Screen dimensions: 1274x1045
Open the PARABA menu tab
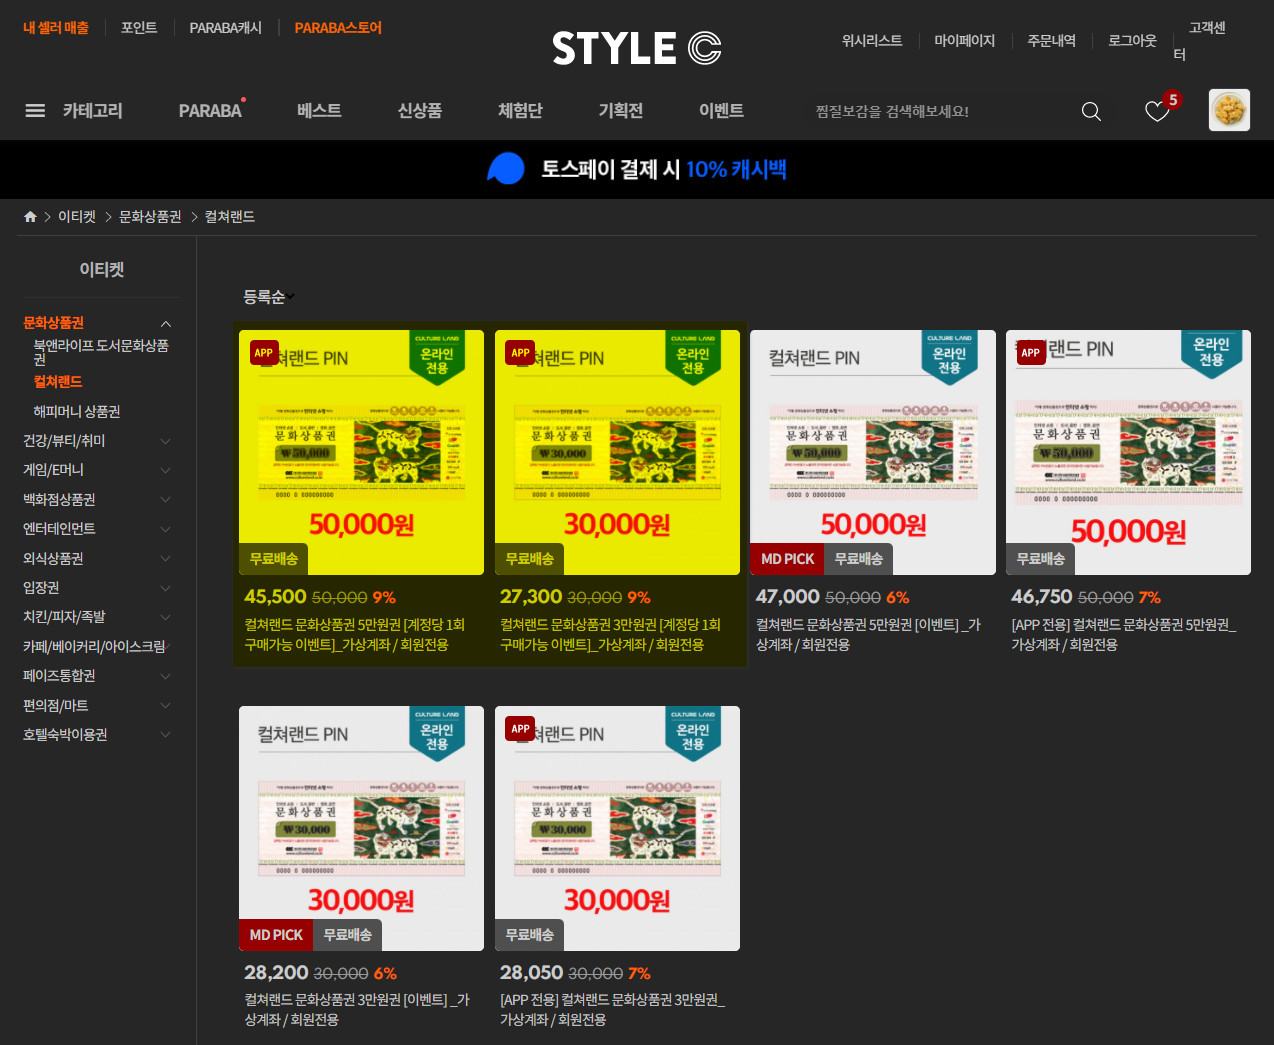coord(211,111)
